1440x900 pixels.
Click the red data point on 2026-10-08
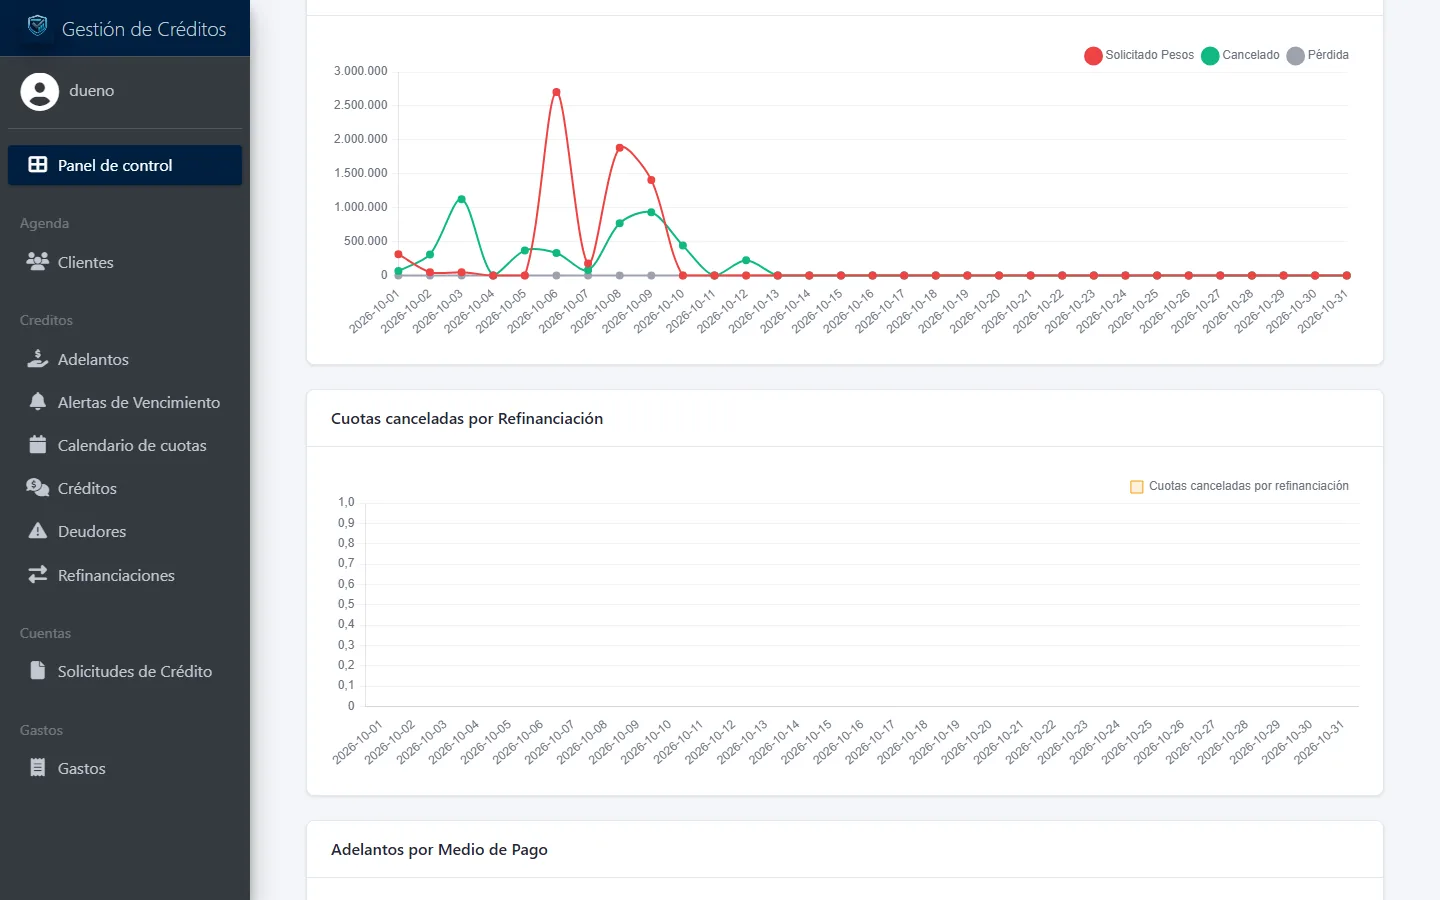click(620, 148)
